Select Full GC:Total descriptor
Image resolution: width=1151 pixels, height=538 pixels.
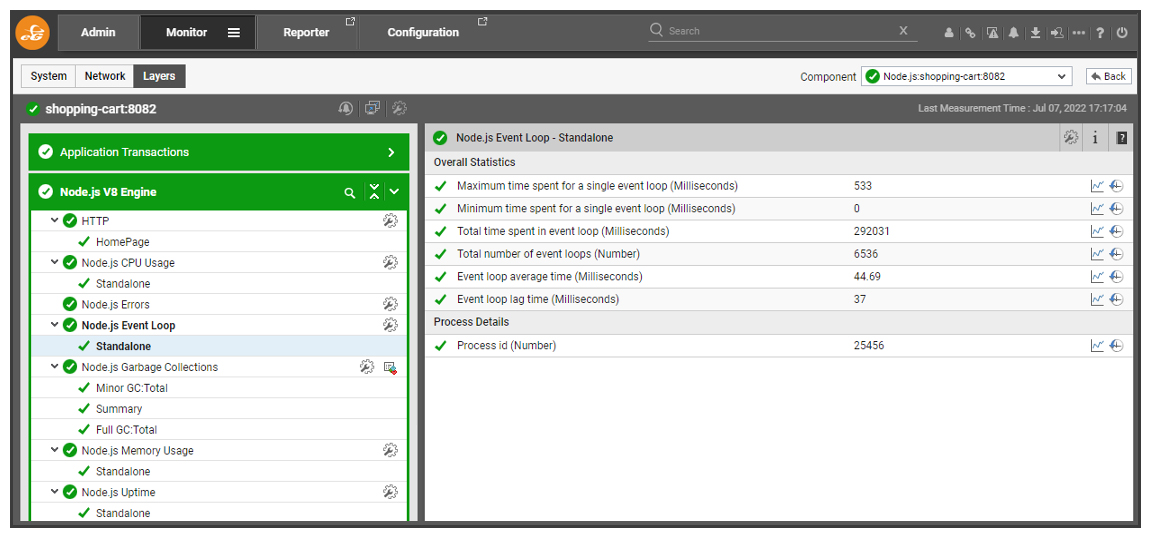(x=126, y=429)
